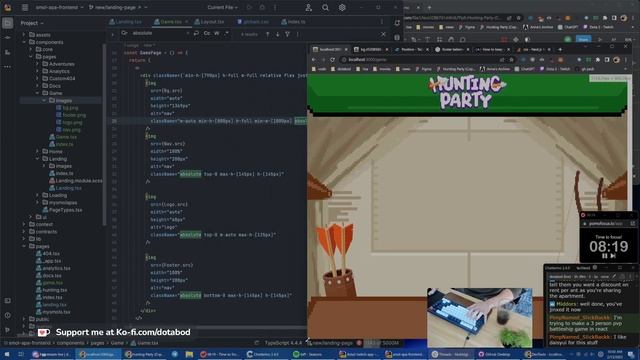Switch to Landing.tsx editor tab
Image resolution: width=640 pixels, height=360 pixels.
click(x=126, y=22)
